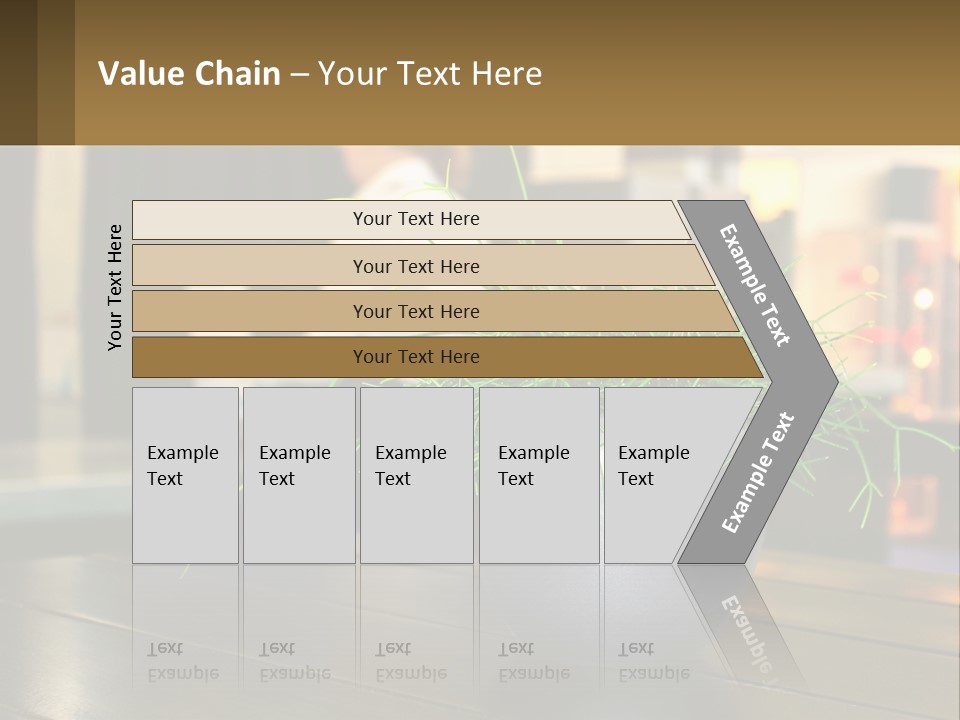Click the lower chevron arm "Example Text"

[757, 472]
